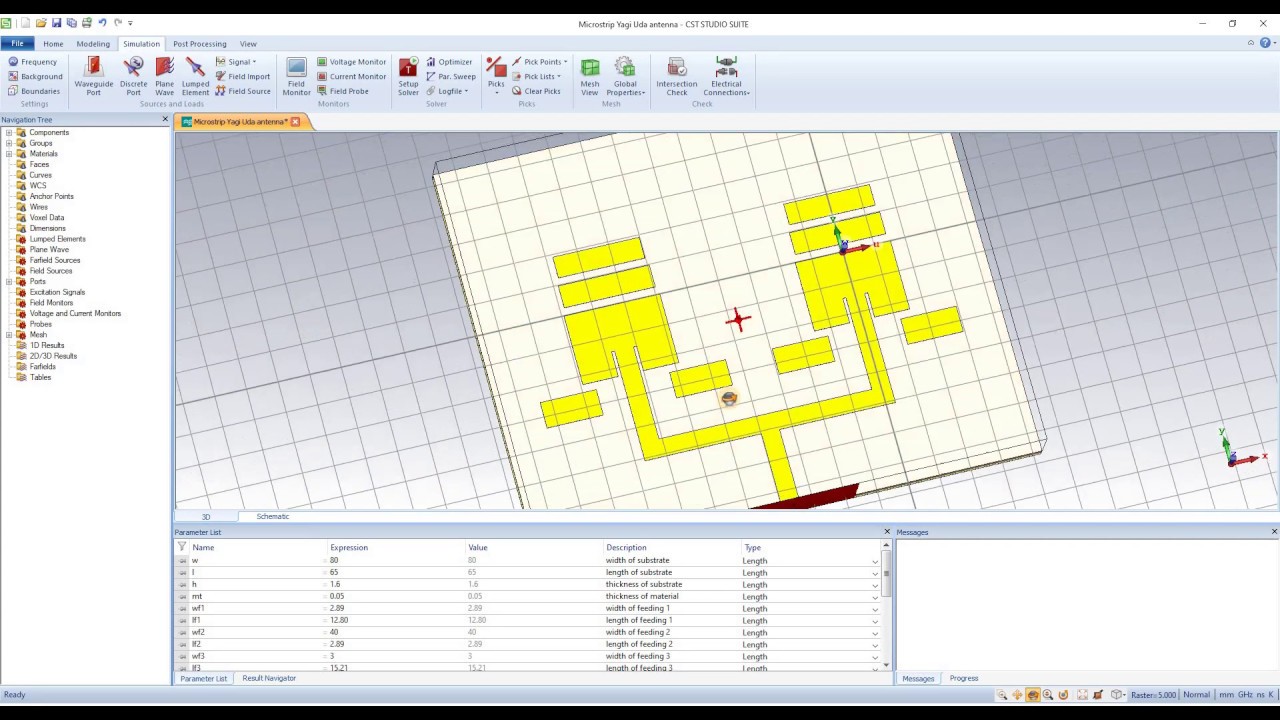Screen dimensions: 1280x720
Task: Add a Field Probe
Action: coord(343,91)
